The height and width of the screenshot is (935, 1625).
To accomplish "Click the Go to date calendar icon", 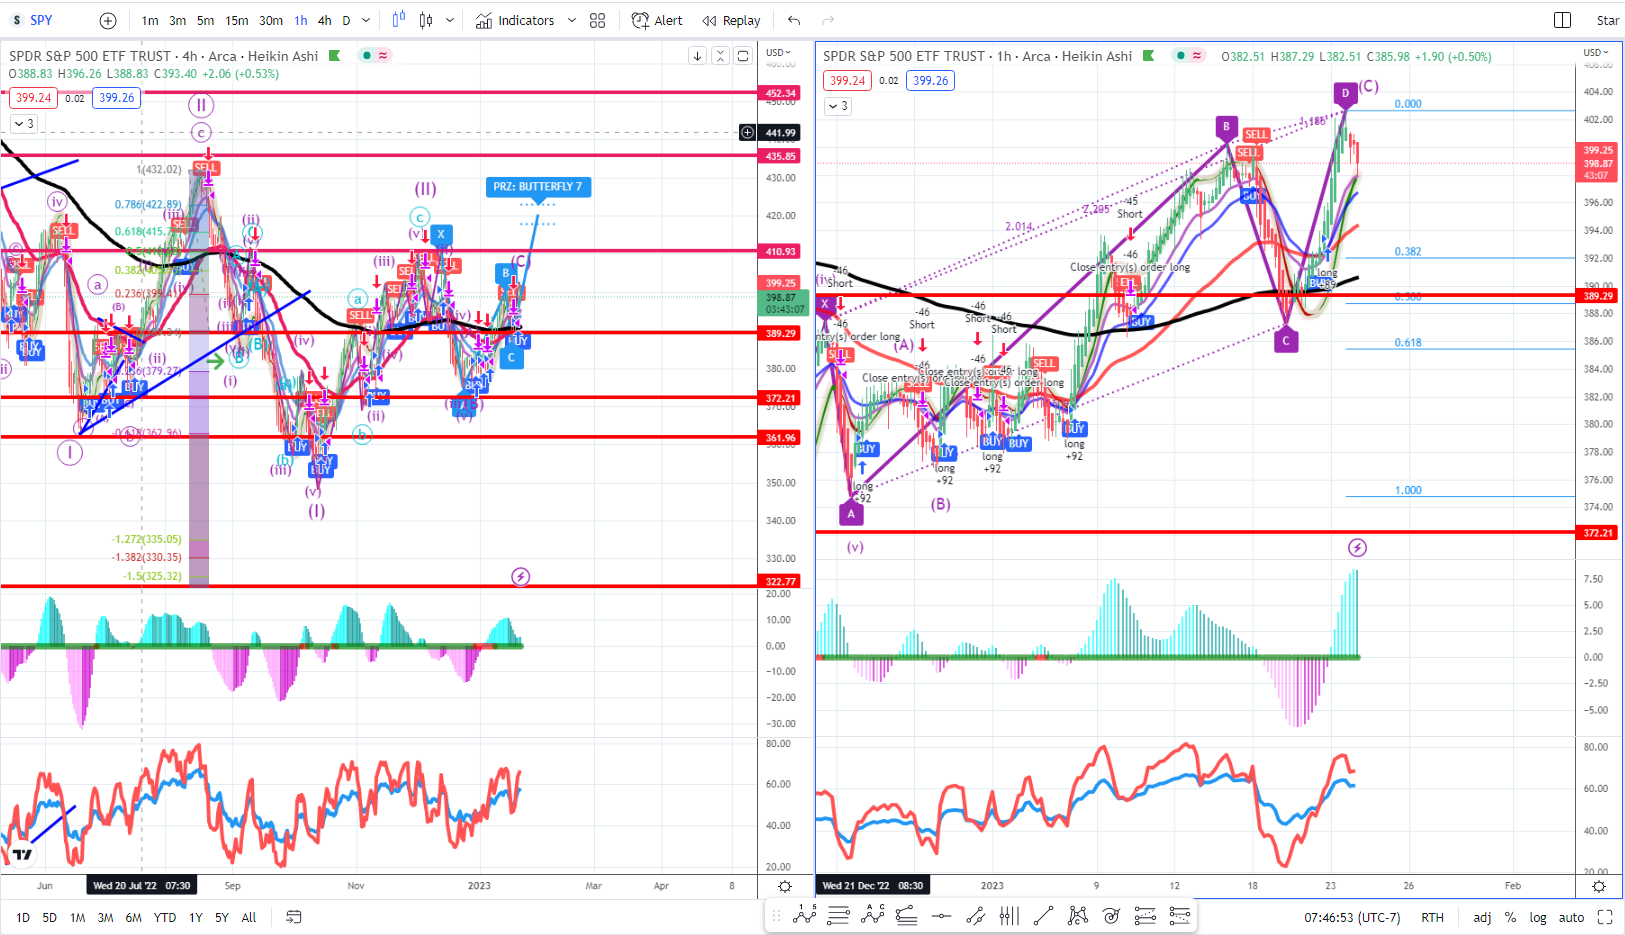I will click(x=293, y=917).
